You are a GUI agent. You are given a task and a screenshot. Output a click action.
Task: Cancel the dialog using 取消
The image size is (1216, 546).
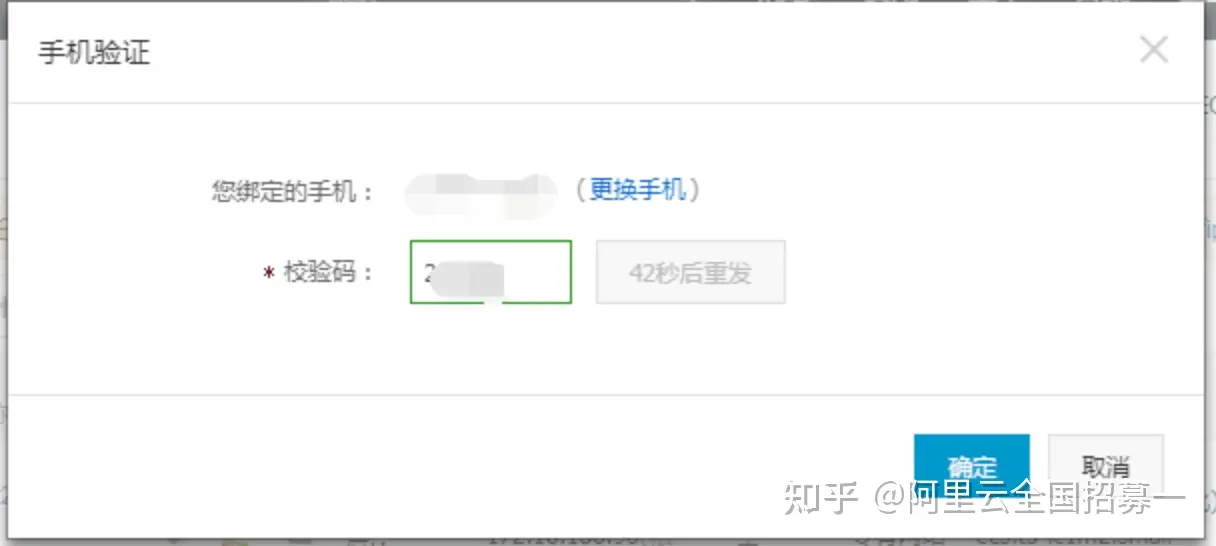point(1105,466)
